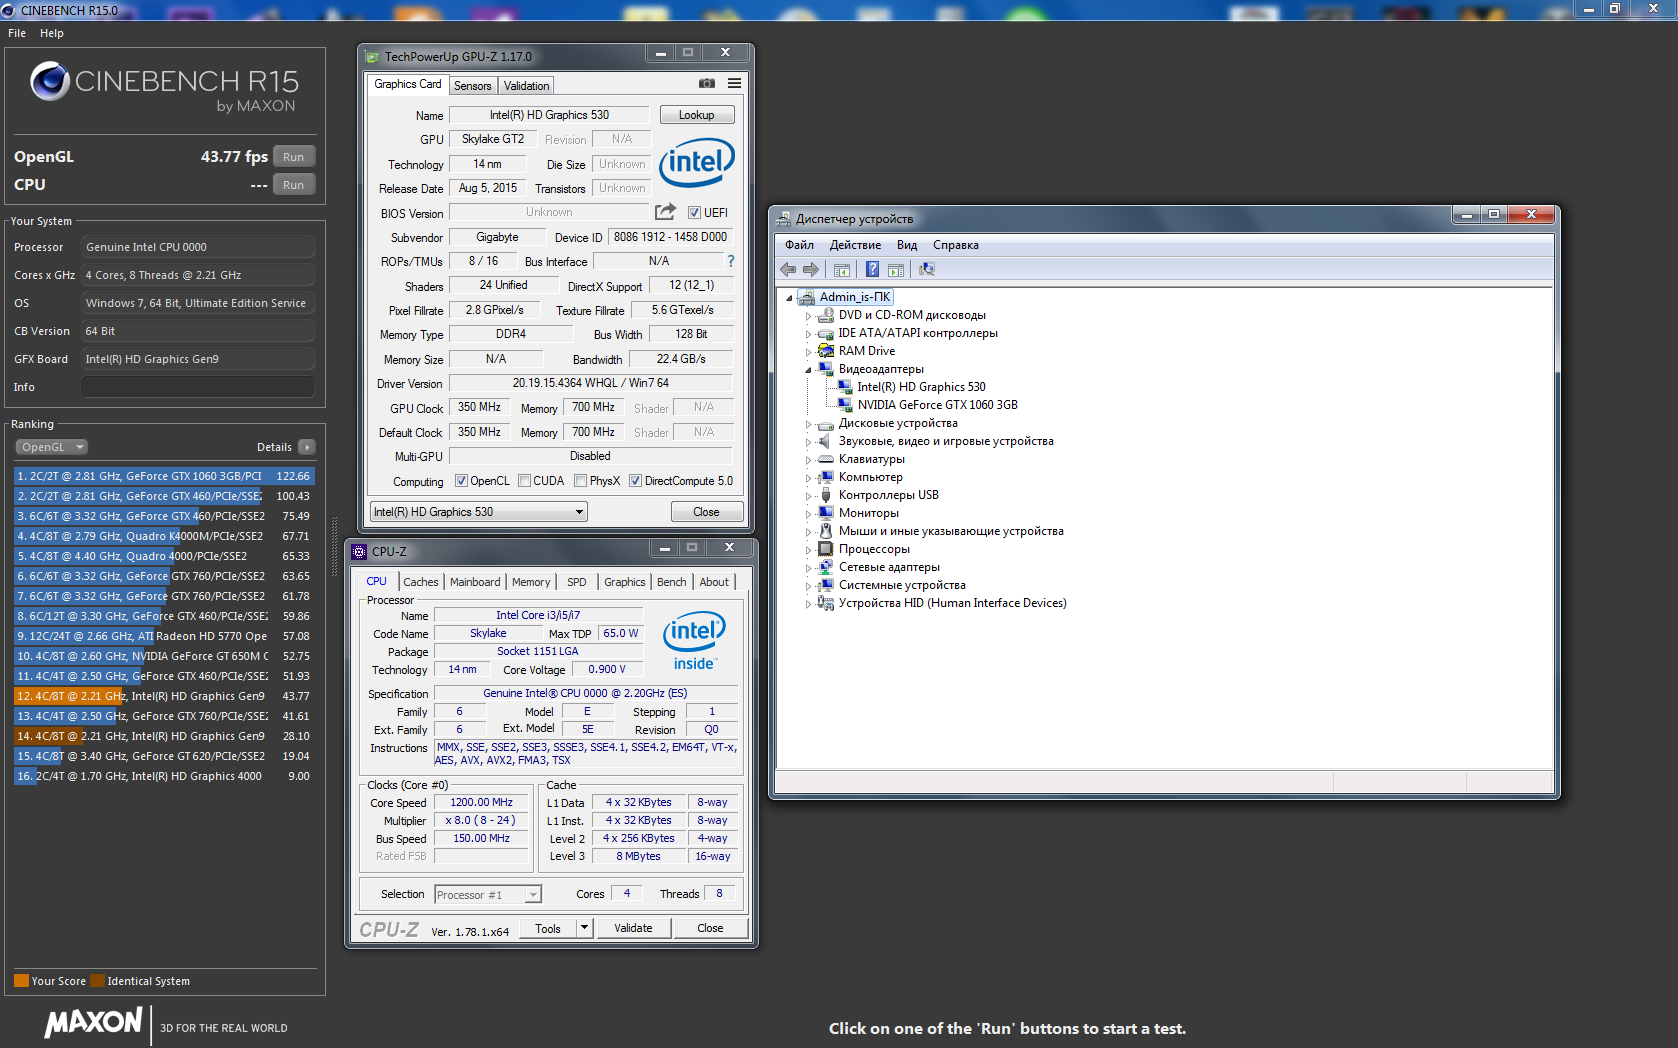
Task: Open the GPU selection dropdown in GPU-Z
Action: click(x=478, y=512)
